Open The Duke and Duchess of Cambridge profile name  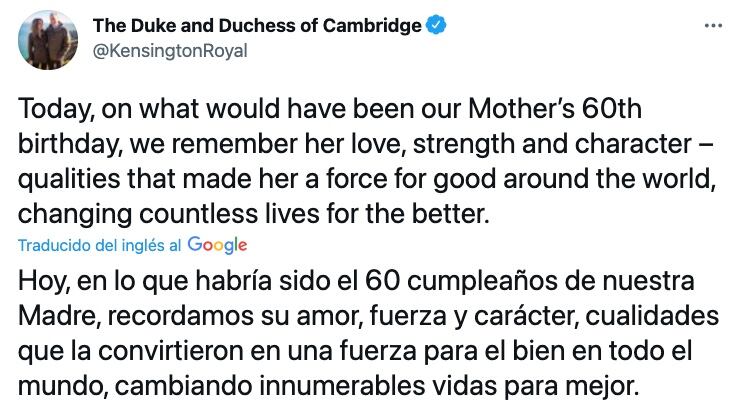tap(257, 27)
